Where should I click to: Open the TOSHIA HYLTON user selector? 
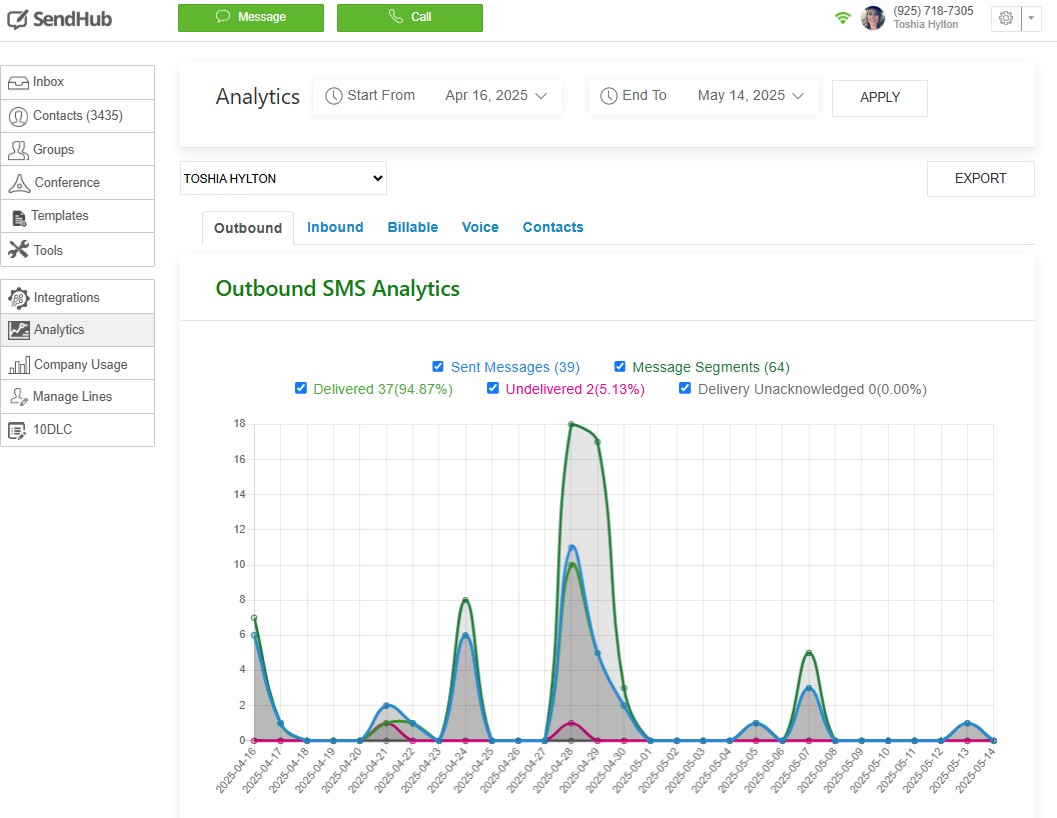283,179
